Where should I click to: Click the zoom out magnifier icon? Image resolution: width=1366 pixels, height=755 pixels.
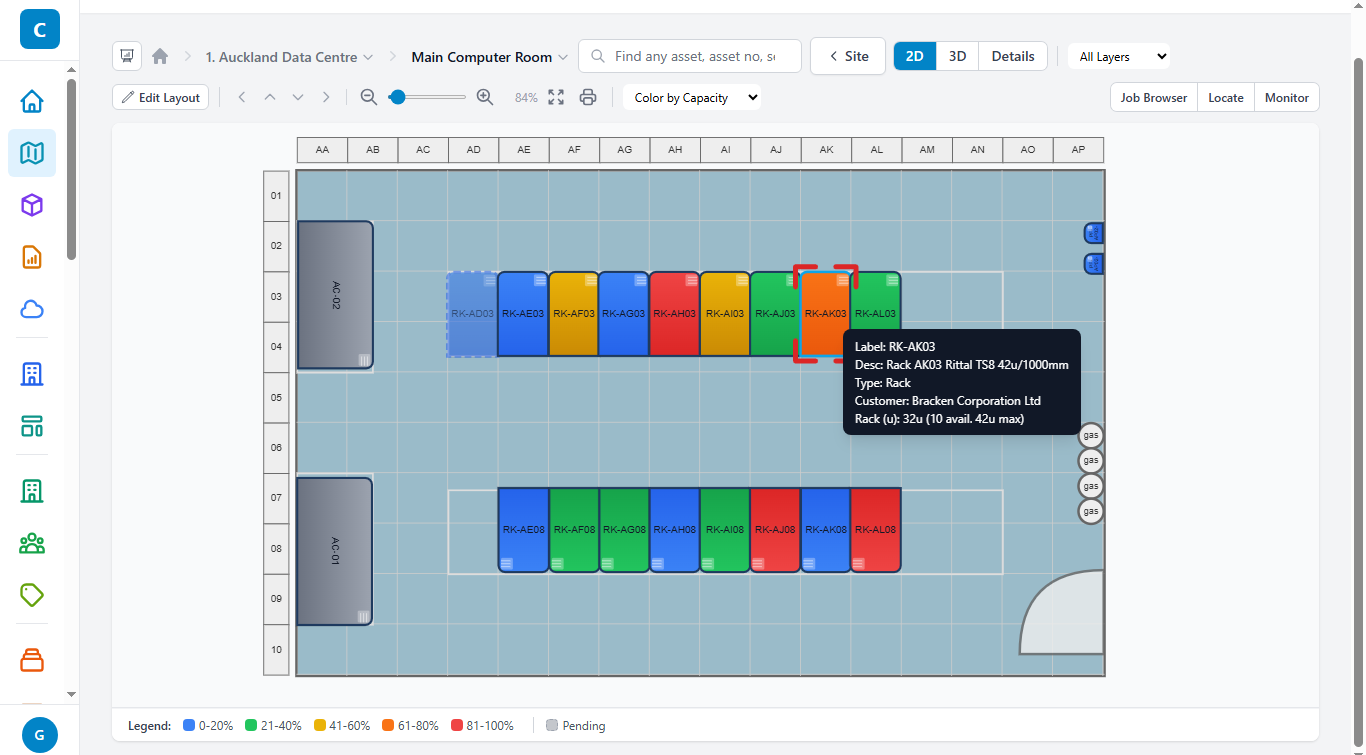[x=368, y=97]
